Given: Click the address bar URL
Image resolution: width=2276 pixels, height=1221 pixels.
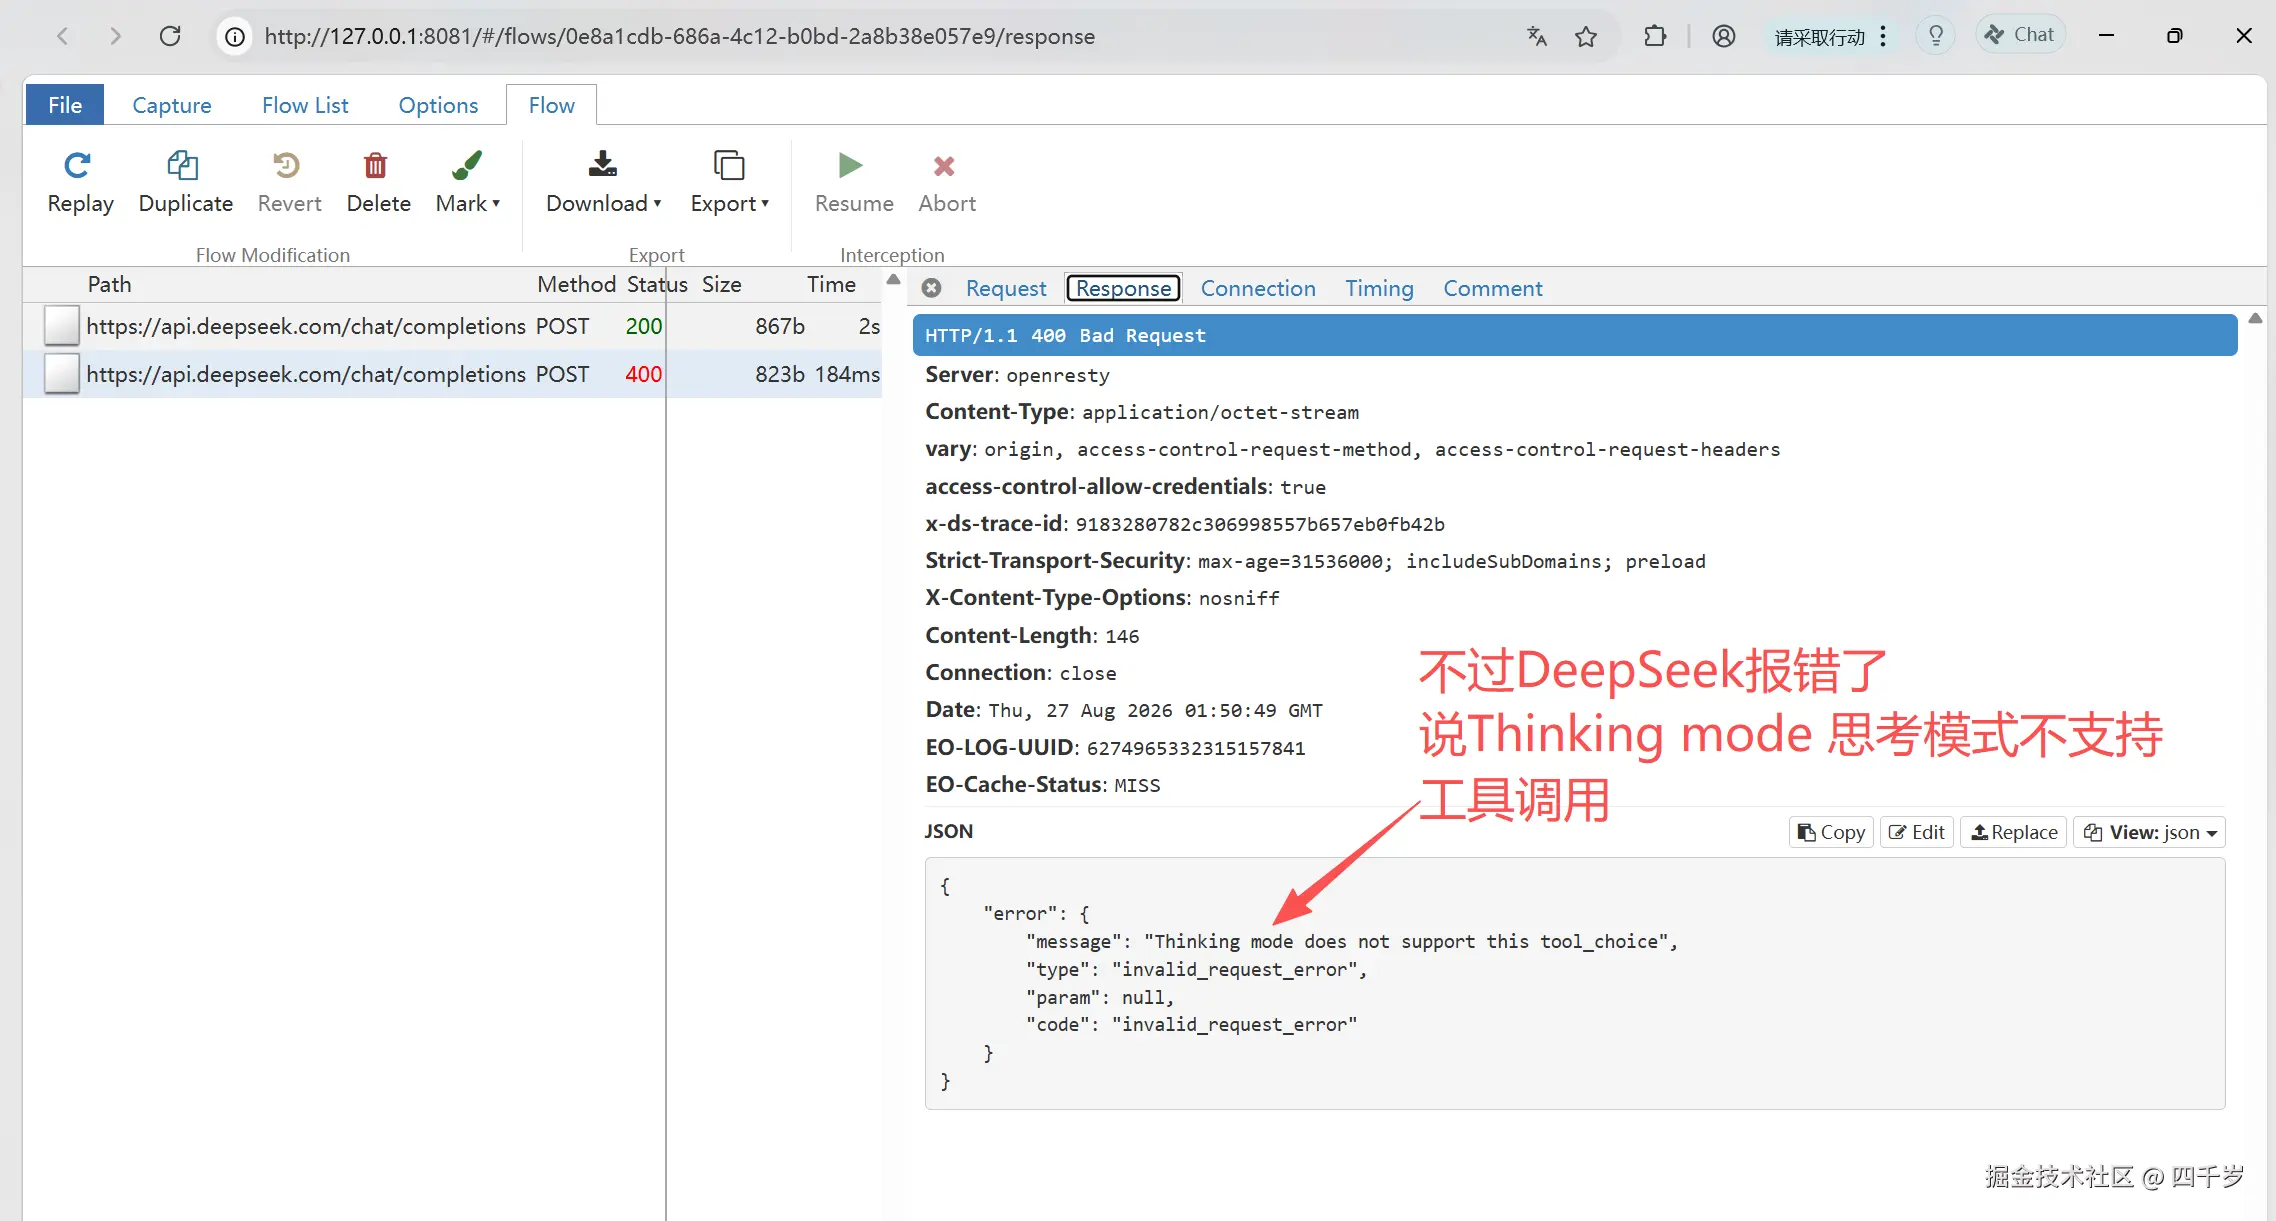Looking at the screenshot, I should click(680, 37).
